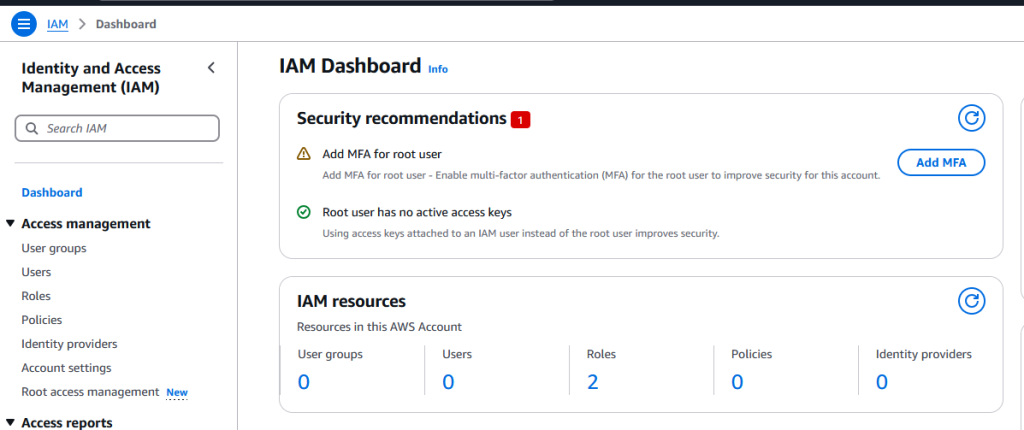Collapse the IAM side navigation panel

click(211, 68)
